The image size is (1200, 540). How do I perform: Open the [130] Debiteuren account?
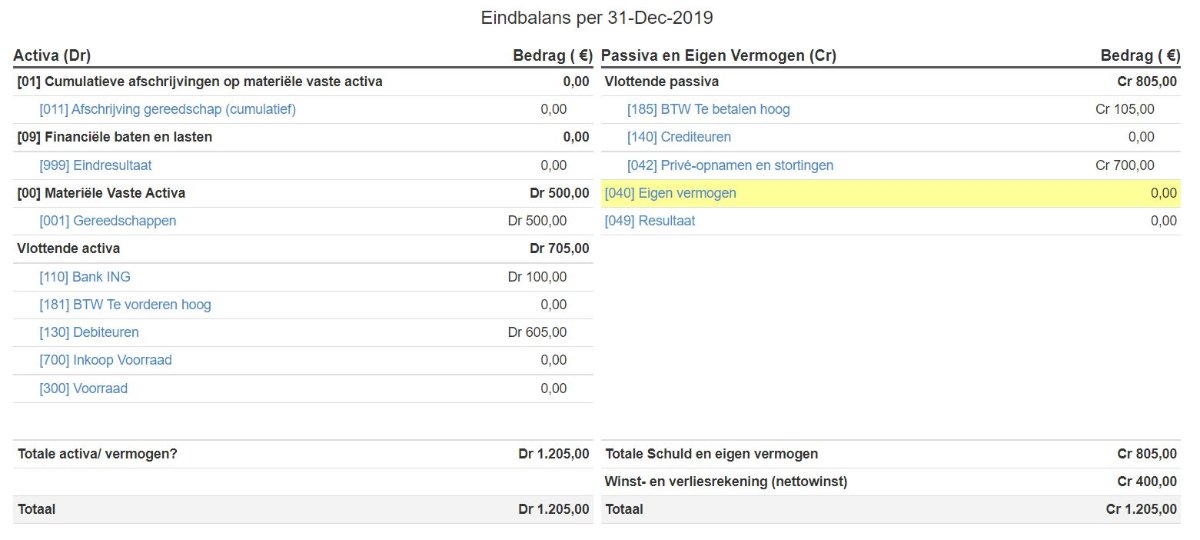89,333
